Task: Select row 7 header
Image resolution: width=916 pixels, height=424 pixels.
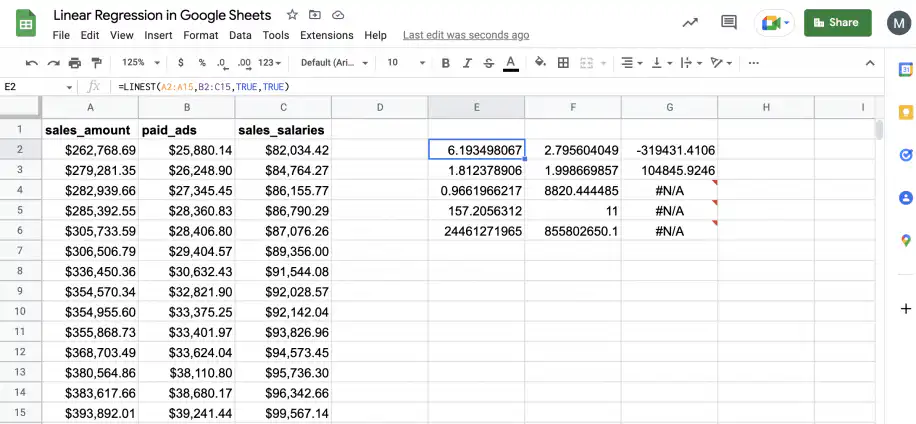Action: click(x=20, y=251)
